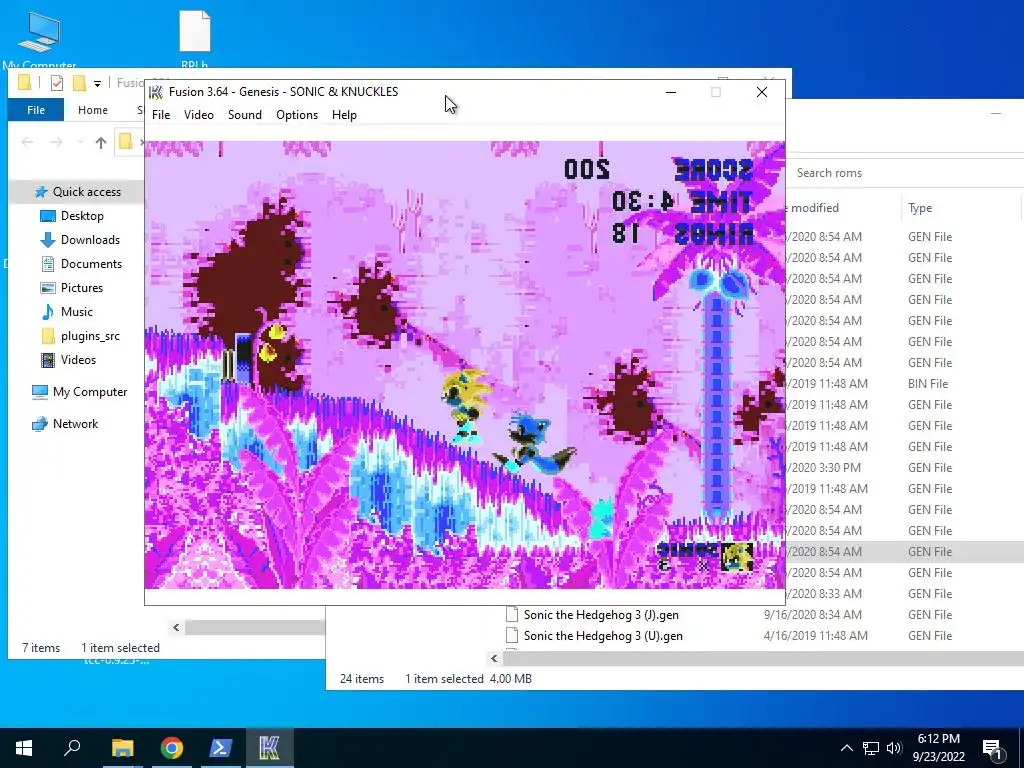1024x768 pixels.
Task: Open Pictures in the navigation pane
Action: click(x=82, y=288)
